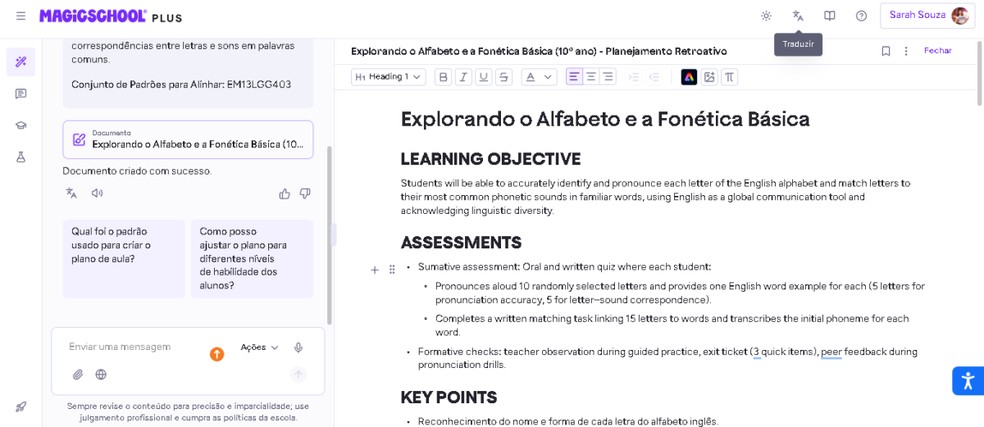Toggle underline formatting
Viewport: 984px width, 427px height.
point(483,77)
